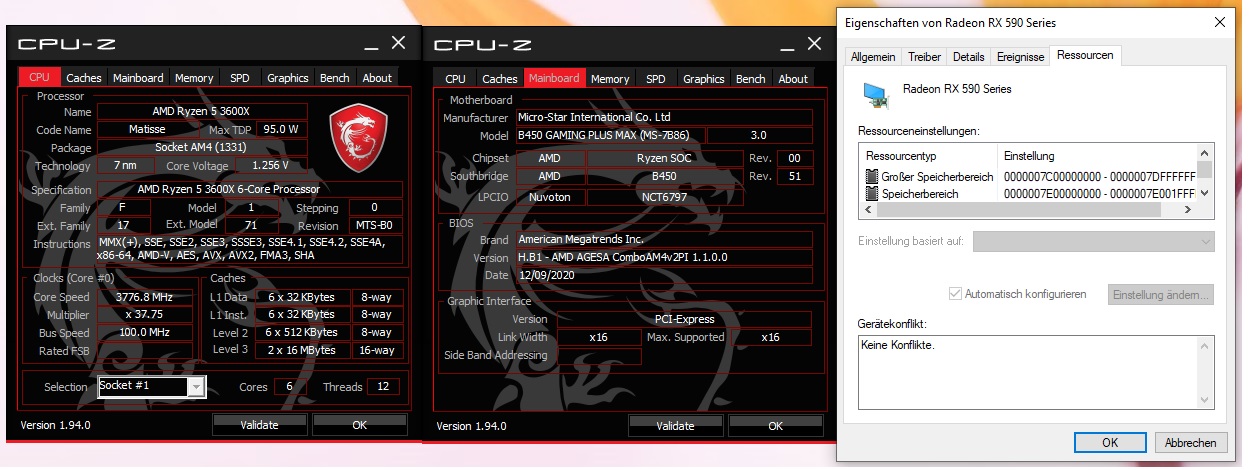Open the Mainboard tab in left CPU-Z window
Screen dimensions: 1258x470
[138, 78]
